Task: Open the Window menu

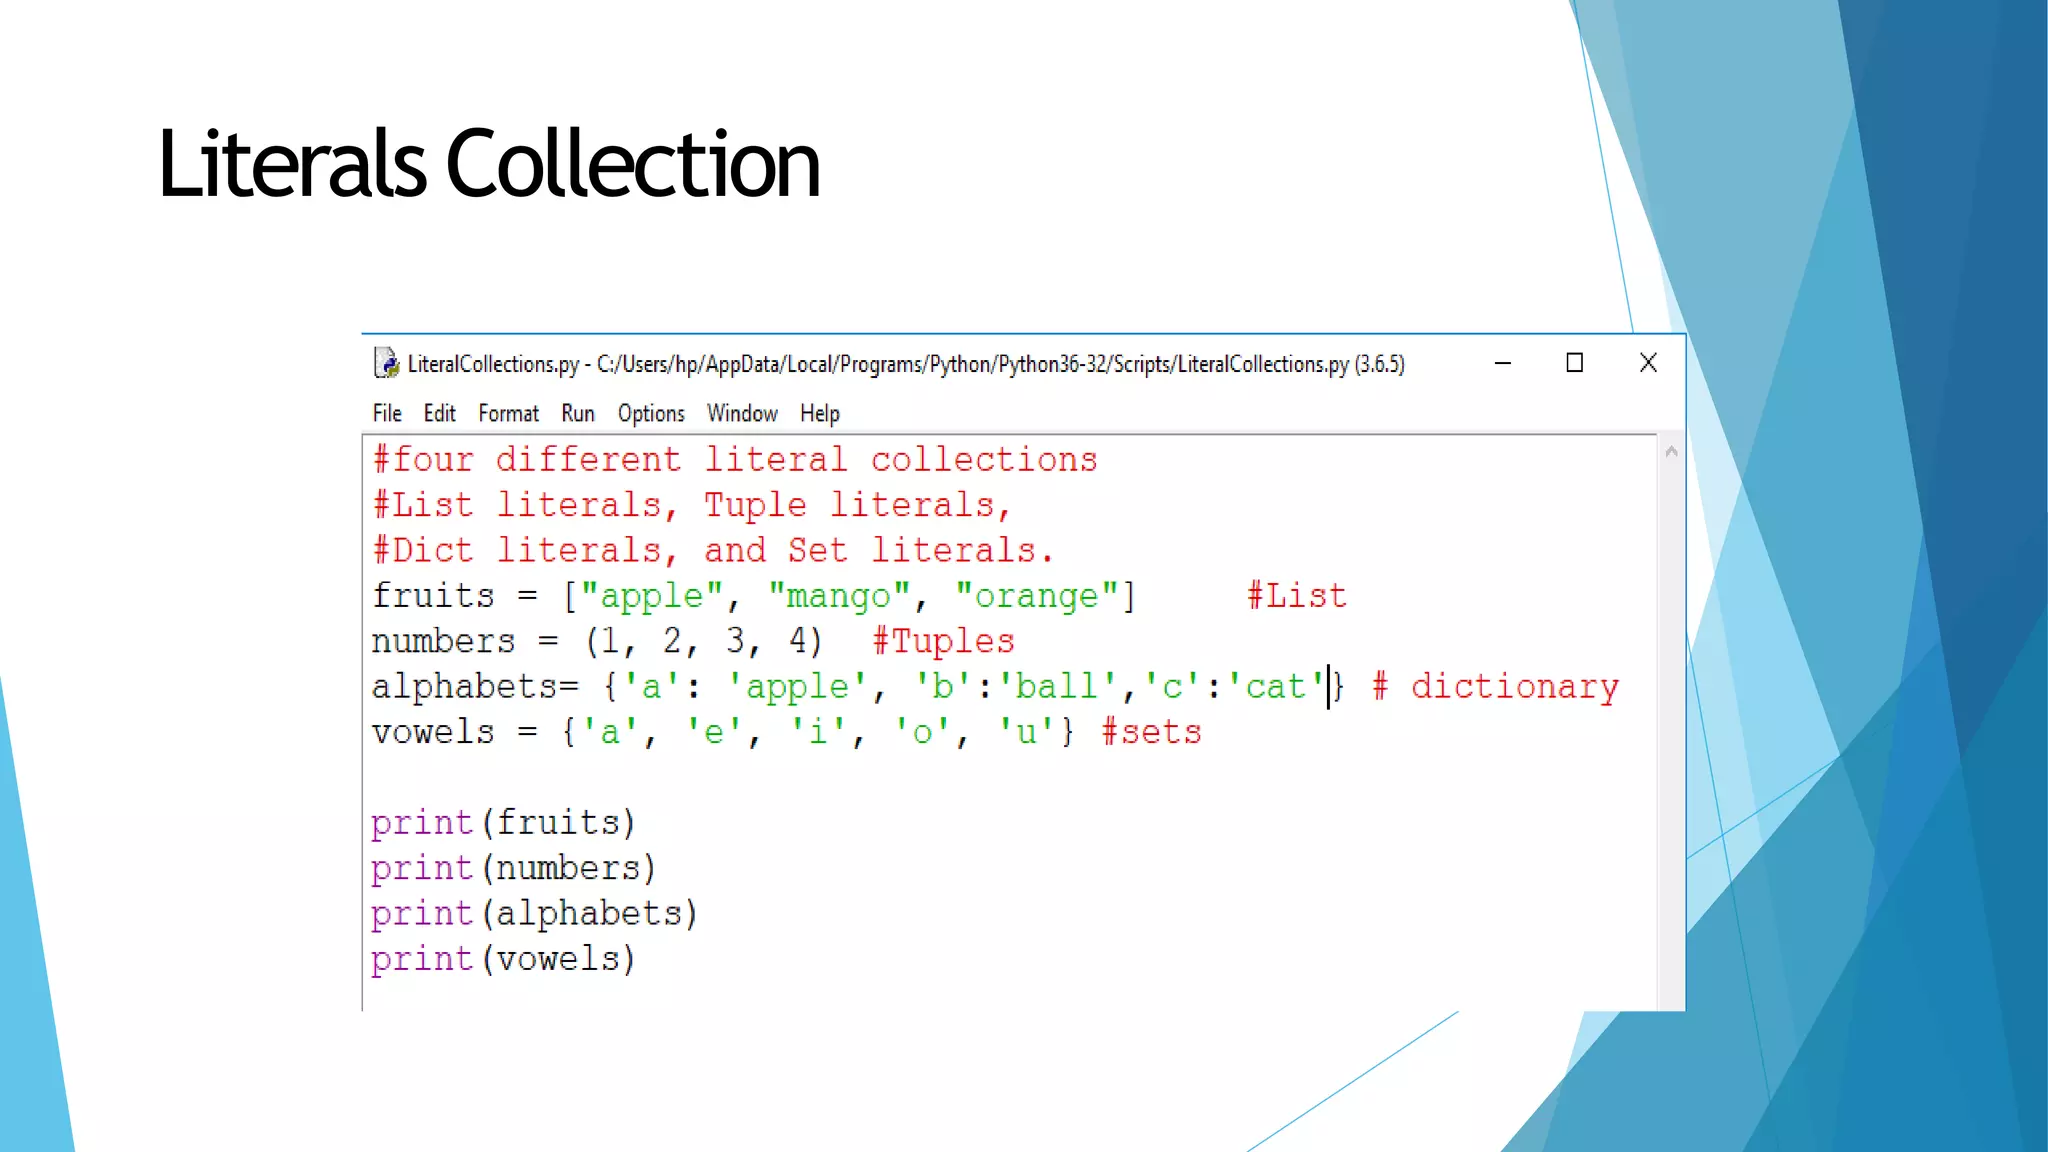Action: point(742,413)
